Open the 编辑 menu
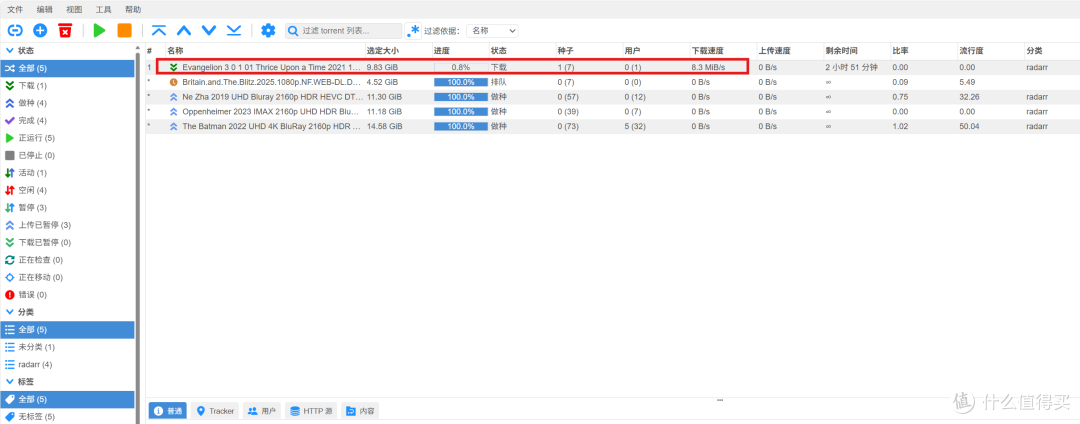Screen dimensions: 1080x424 (45, 10)
